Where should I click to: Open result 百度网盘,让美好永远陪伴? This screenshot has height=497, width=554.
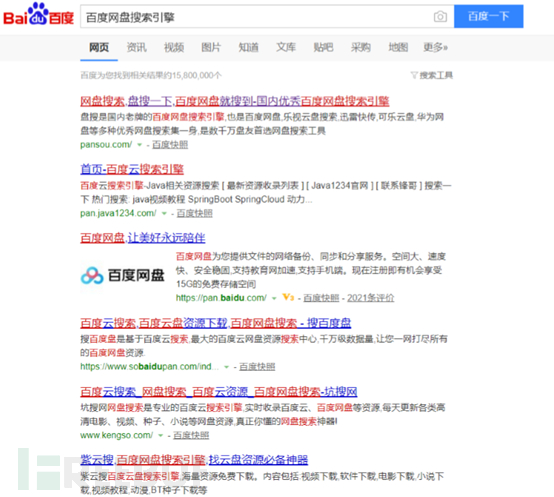coord(142,238)
